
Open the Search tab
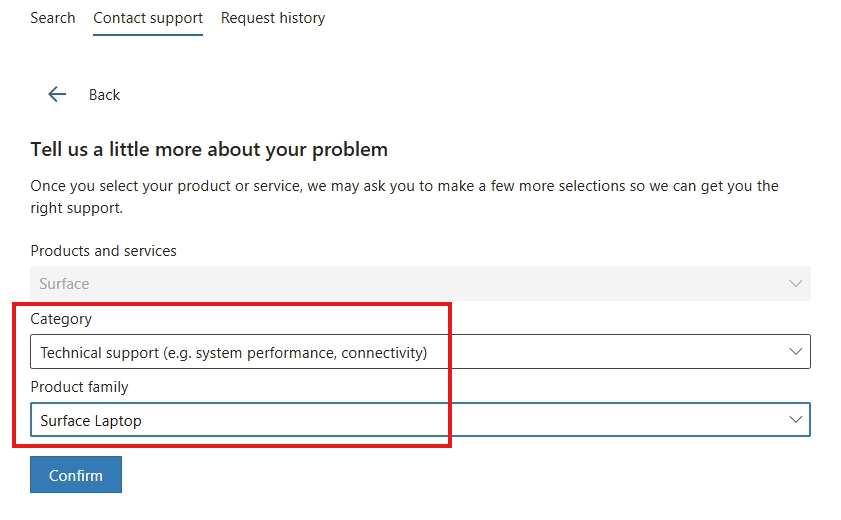click(x=53, y=18)
